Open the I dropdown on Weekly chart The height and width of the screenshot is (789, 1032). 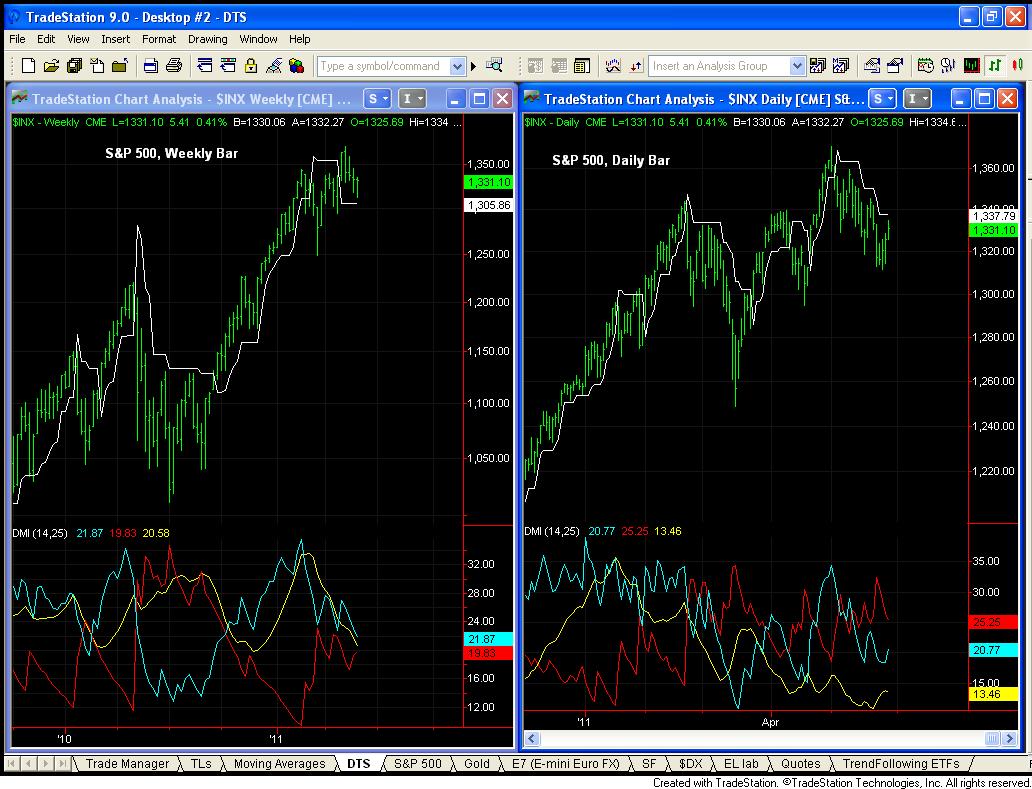pos(413,99)
